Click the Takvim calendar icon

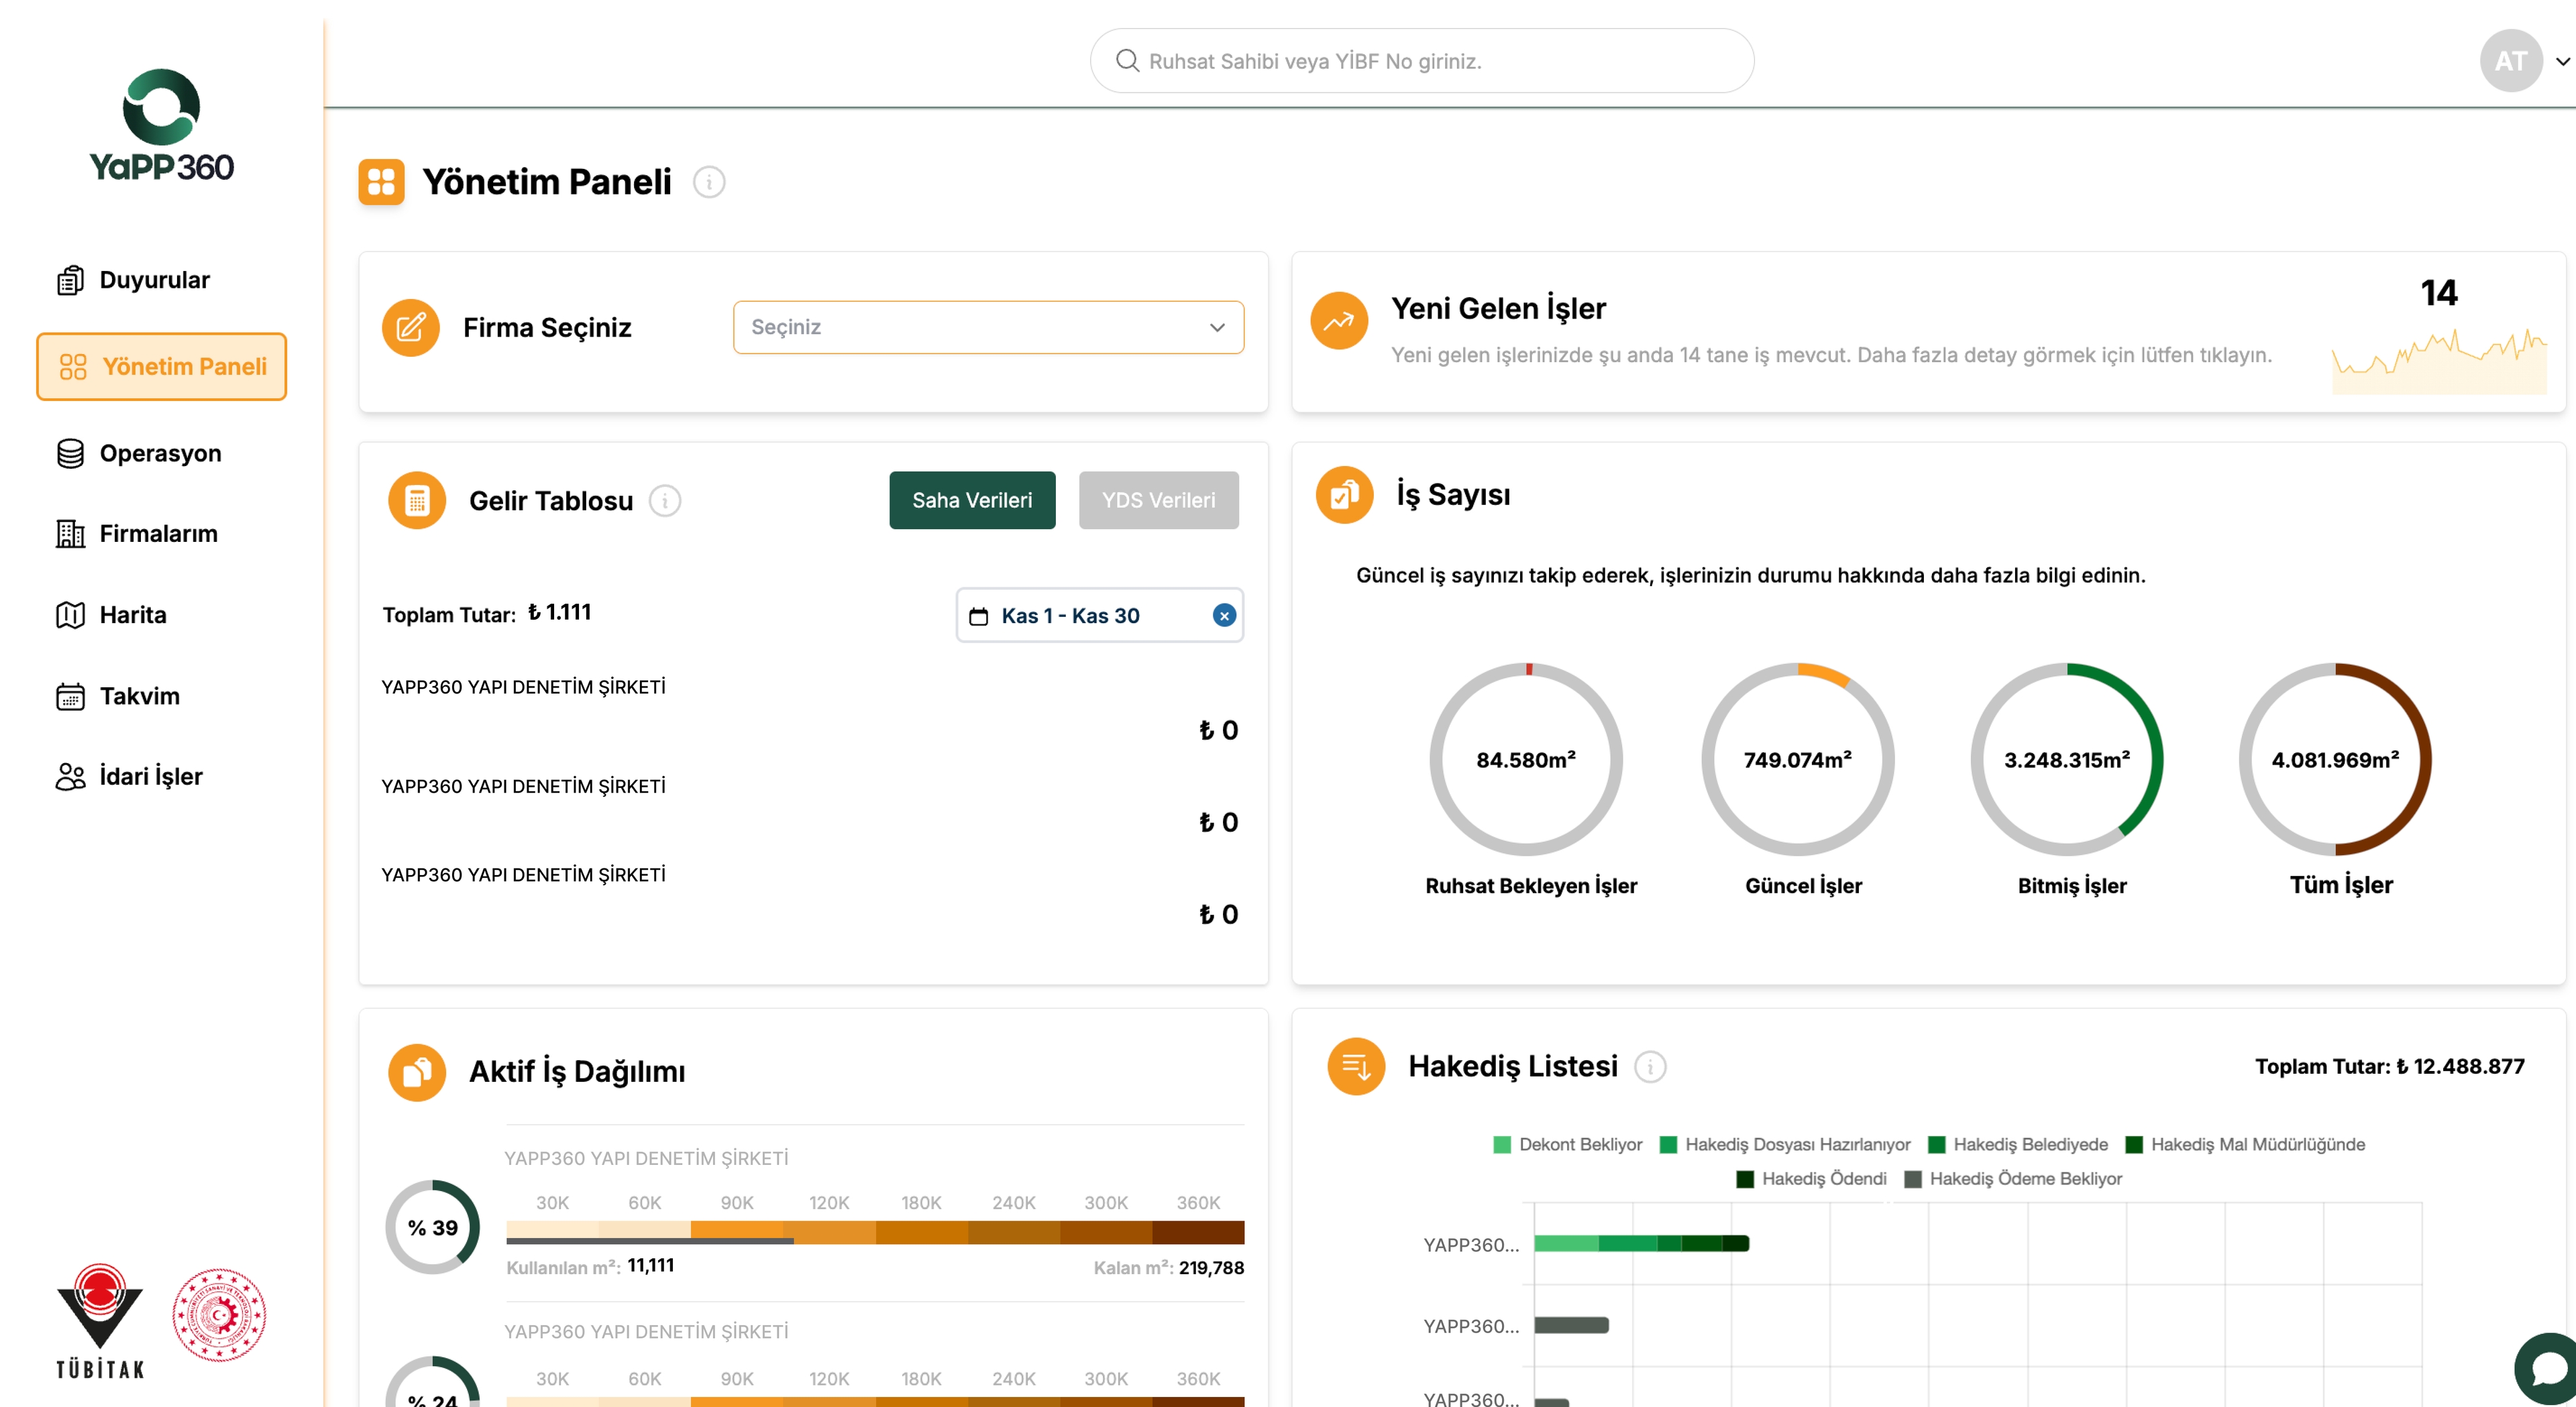tap(70, 696)
